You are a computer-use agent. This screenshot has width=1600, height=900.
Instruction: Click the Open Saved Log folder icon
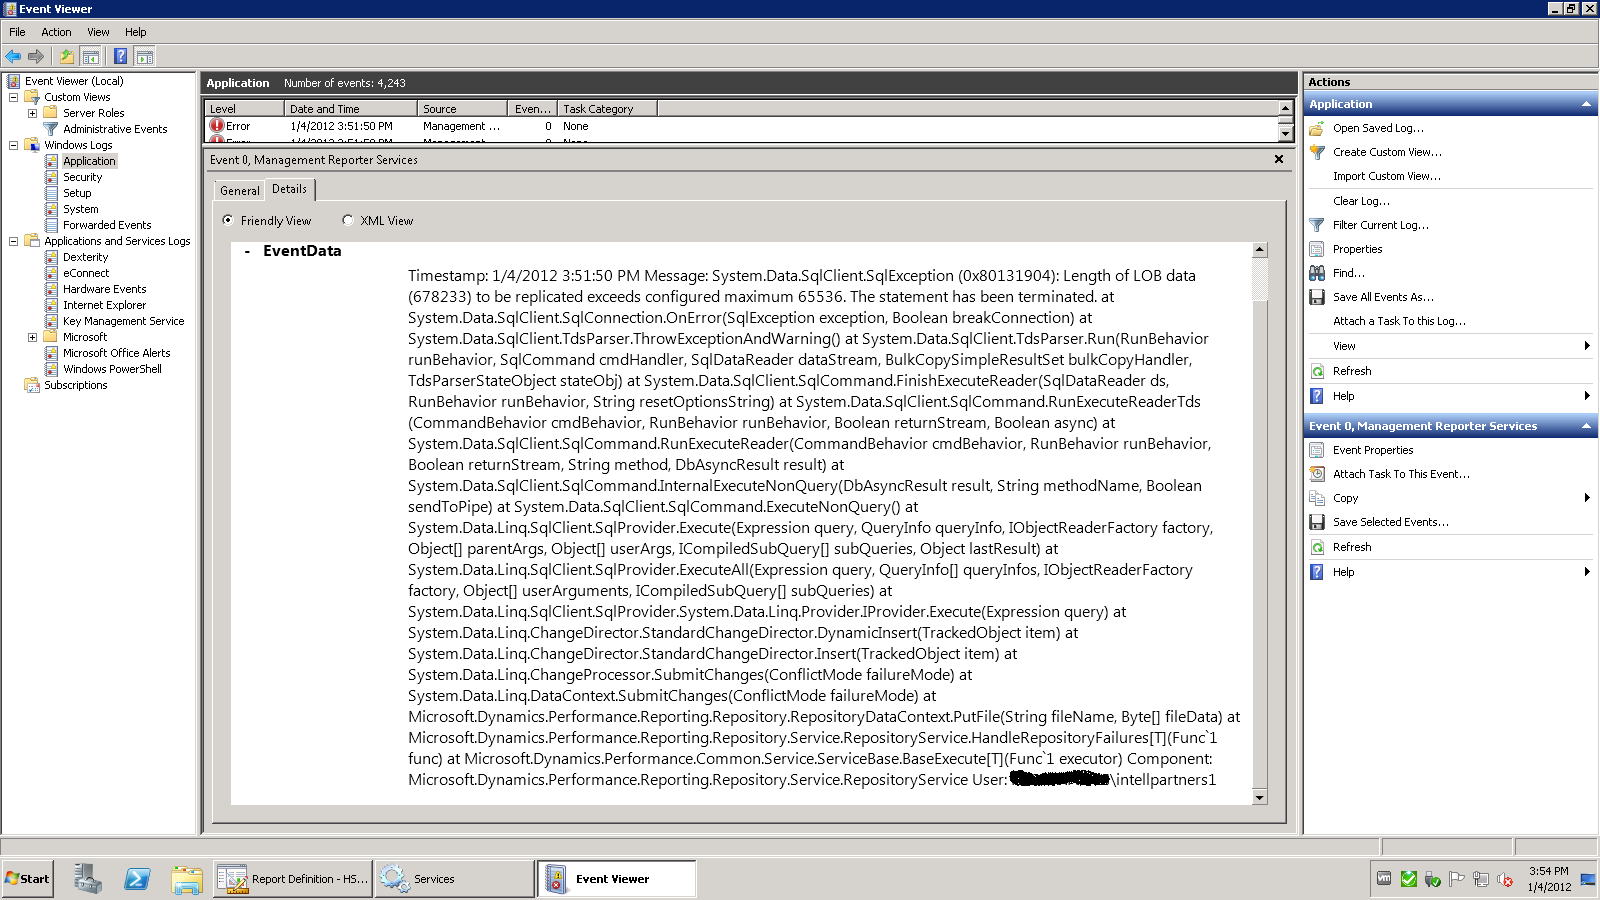1317,128
